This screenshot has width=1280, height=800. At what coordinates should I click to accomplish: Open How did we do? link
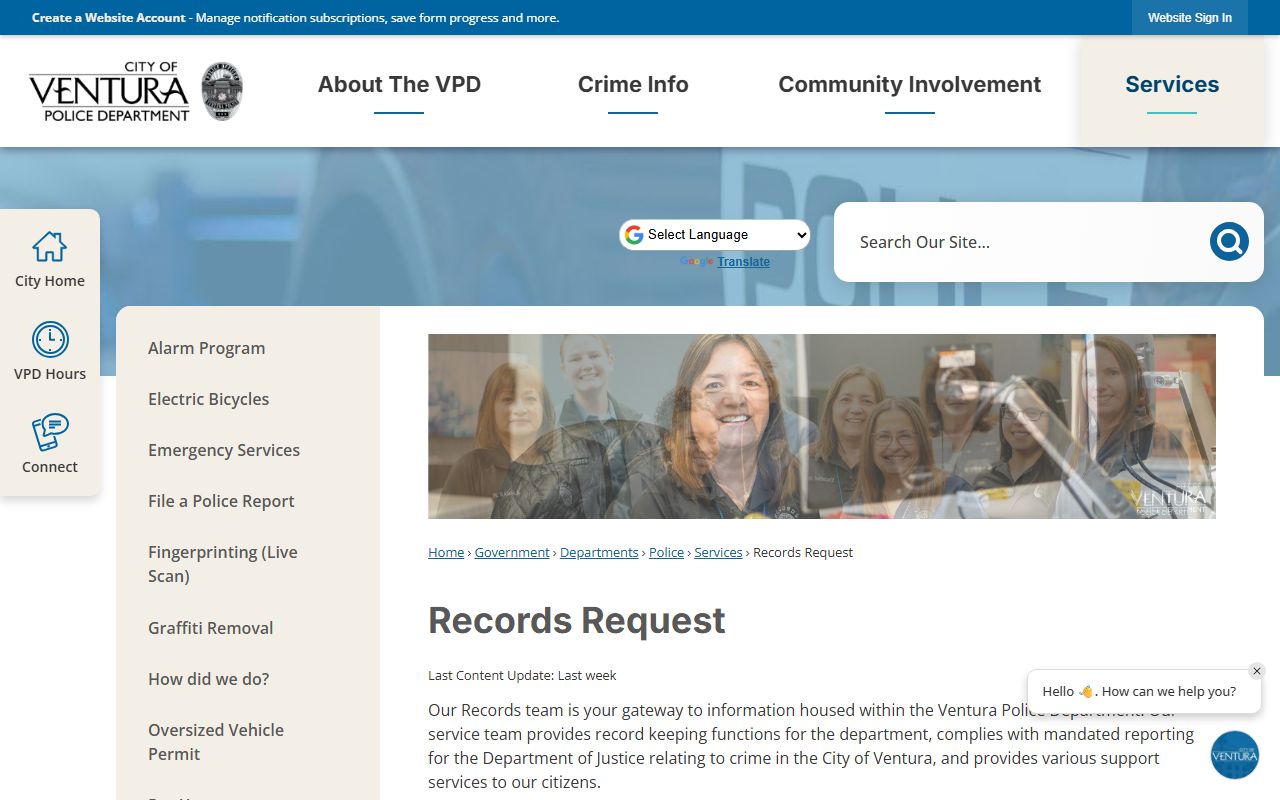pos(209,679)
